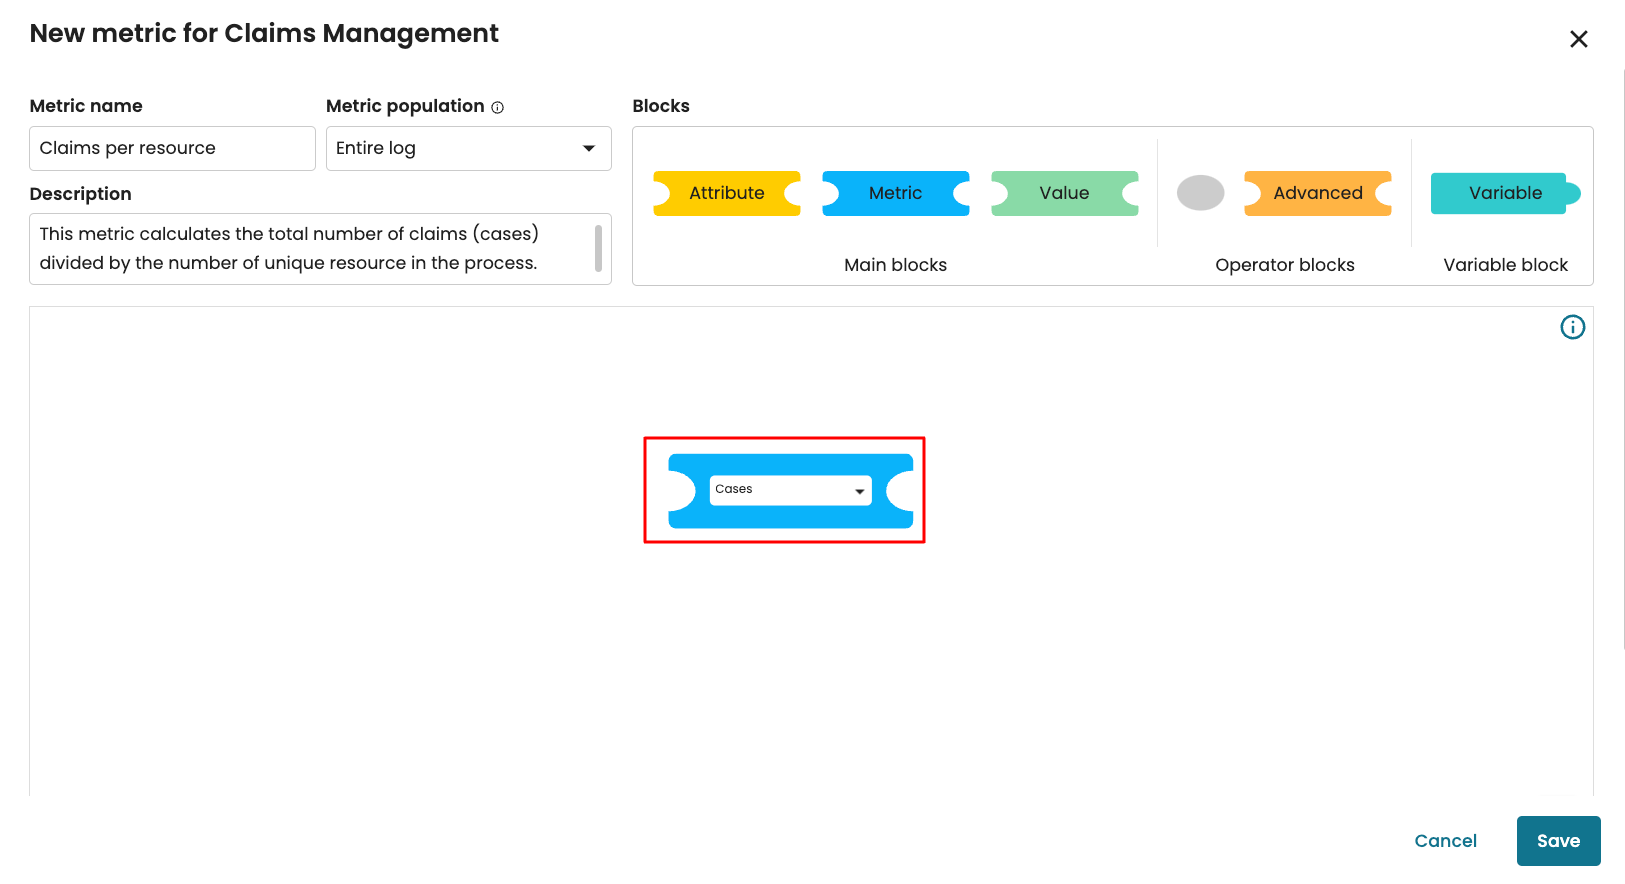The image size is (1625, 884).
Task: Click the Description box scrollbar
Action: pyautogui.click(x=598, y=248)
